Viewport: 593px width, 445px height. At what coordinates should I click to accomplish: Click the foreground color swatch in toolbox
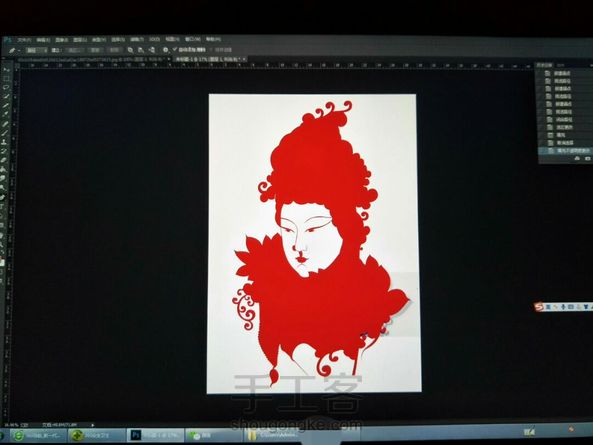[x=3, y=261]
